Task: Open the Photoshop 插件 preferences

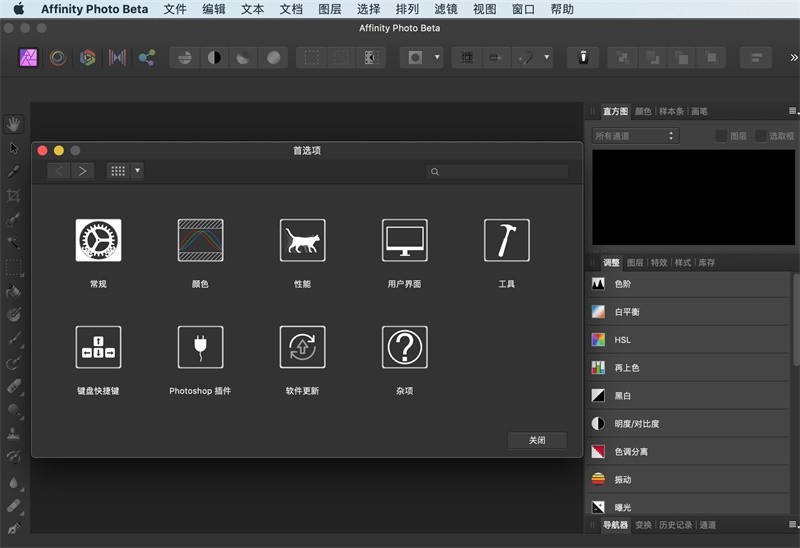Action: [x=201, y=347]
